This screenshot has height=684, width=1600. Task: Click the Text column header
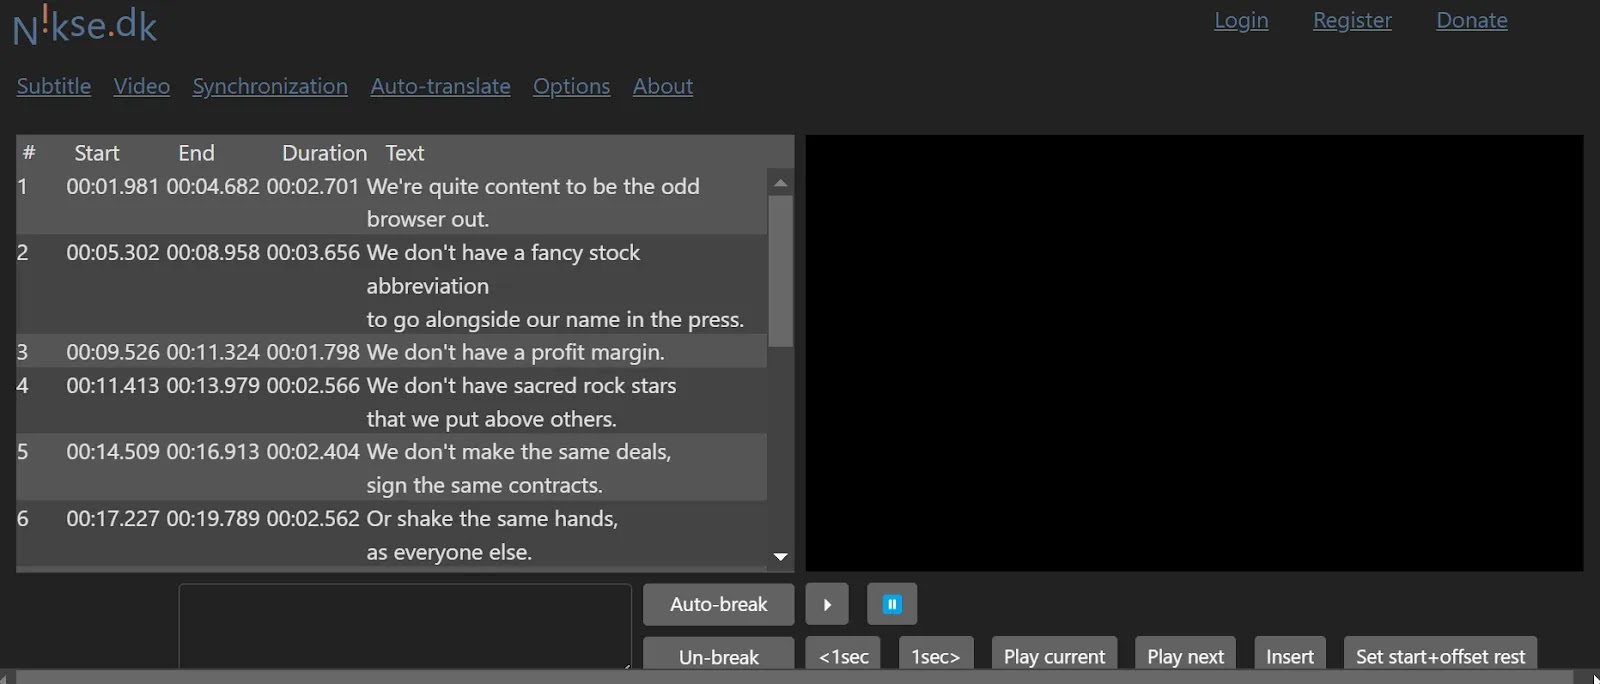tap(405, 153)
